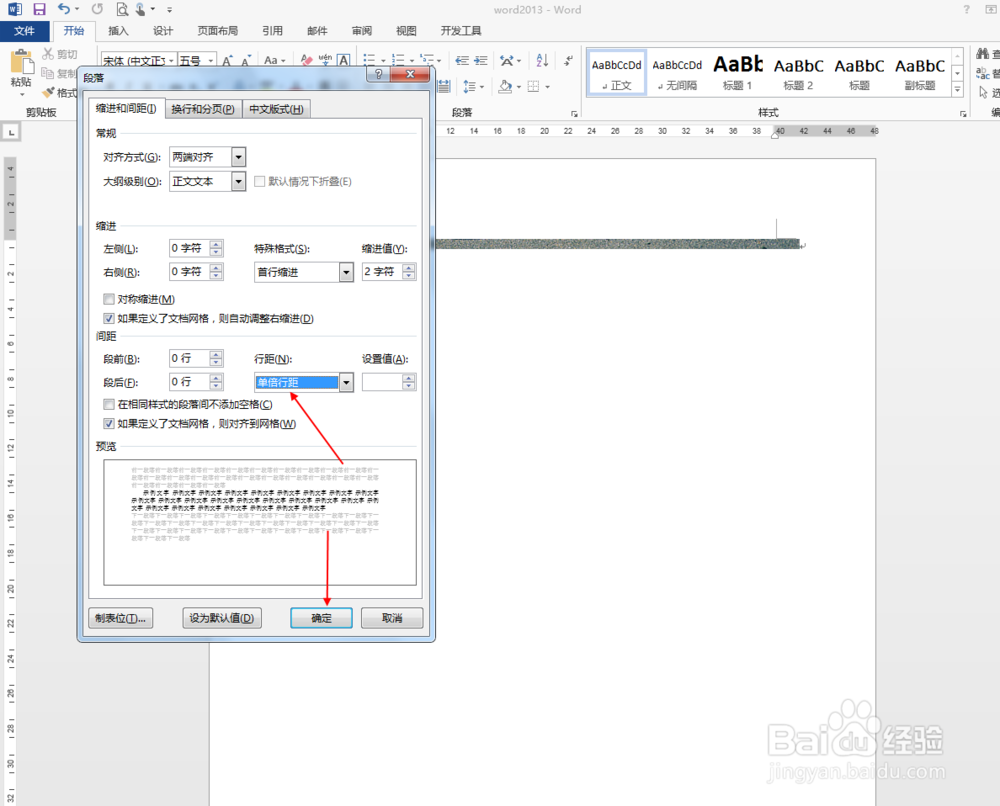Click the Decrease Indent icon
The image size is (1000, 806).
pyautogui.click(x=462, y=61)
